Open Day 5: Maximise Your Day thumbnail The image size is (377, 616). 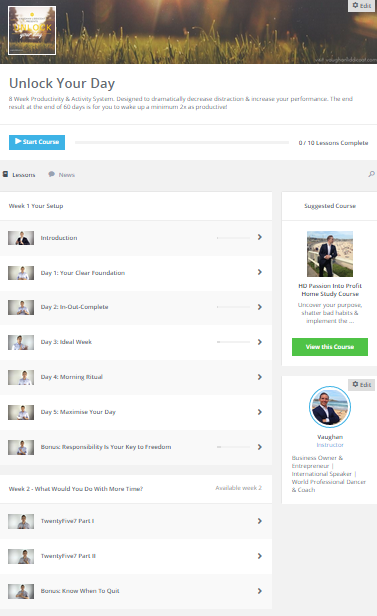pyautogui.click(x=21, y=412)
